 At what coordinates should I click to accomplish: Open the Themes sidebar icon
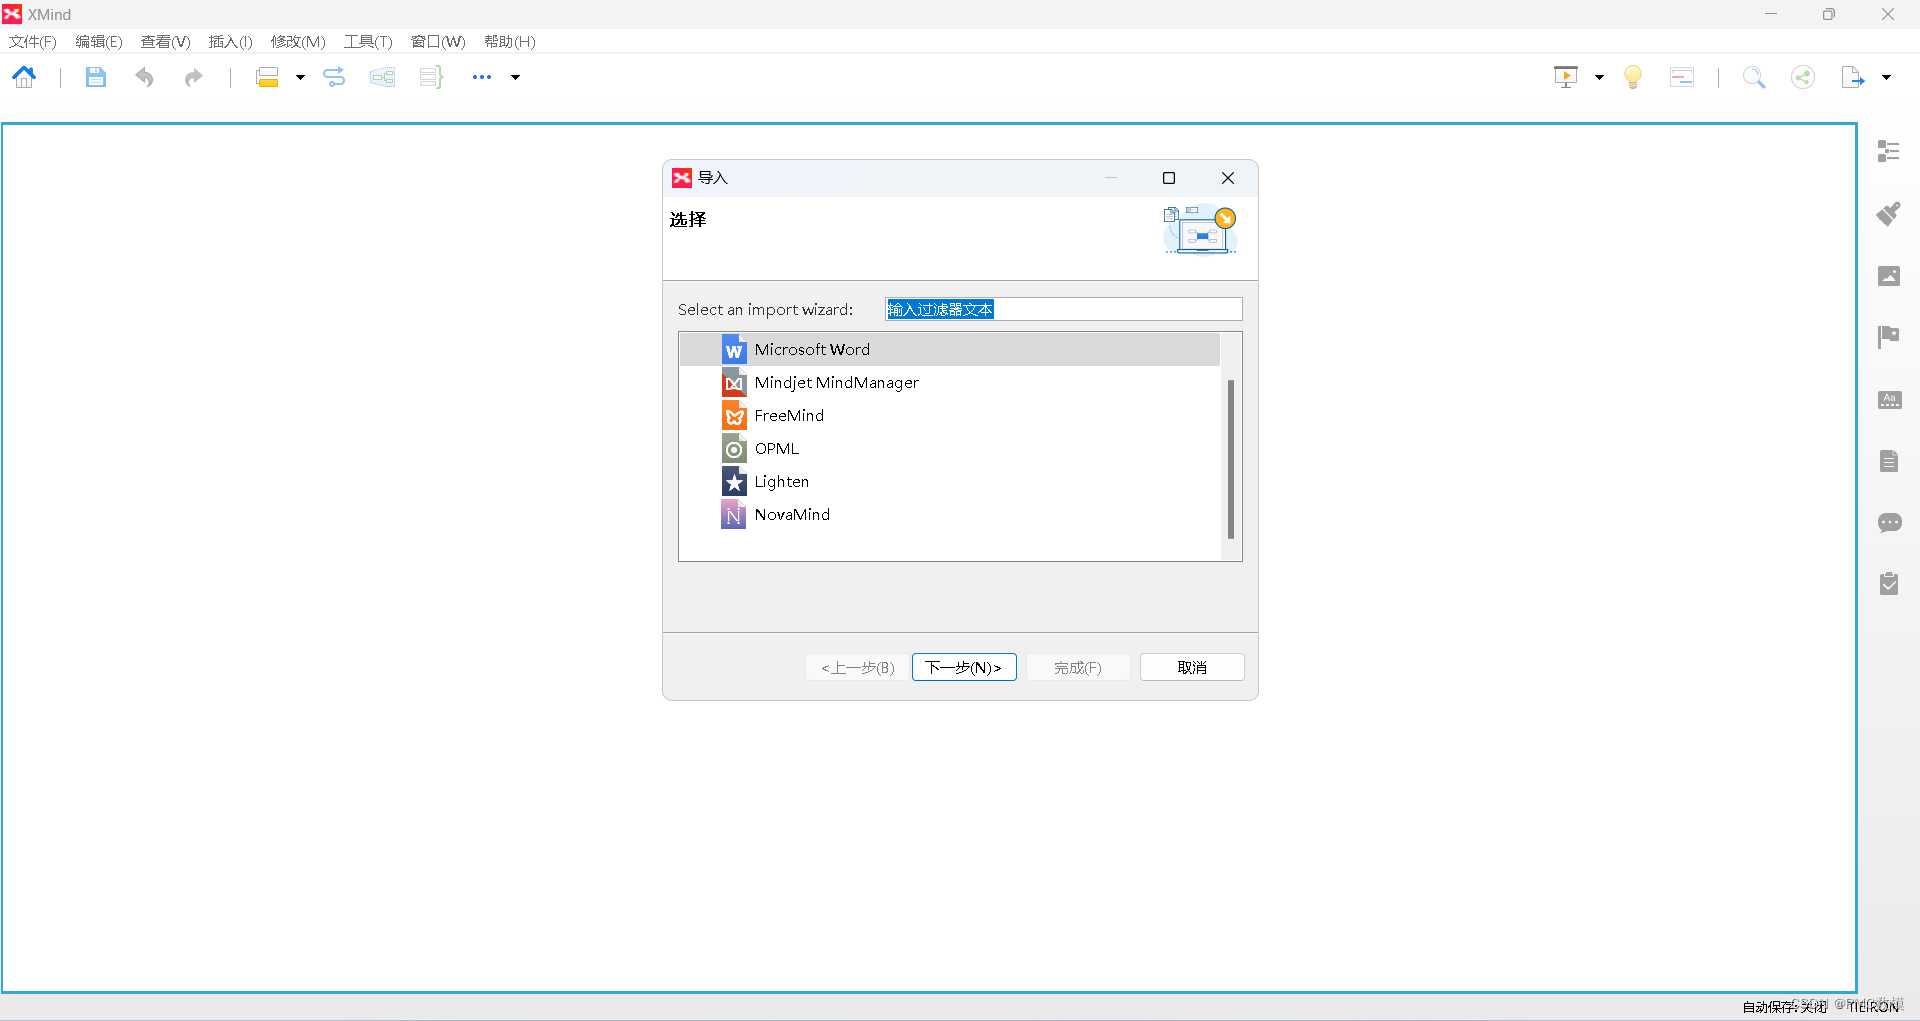point(1889,399)
